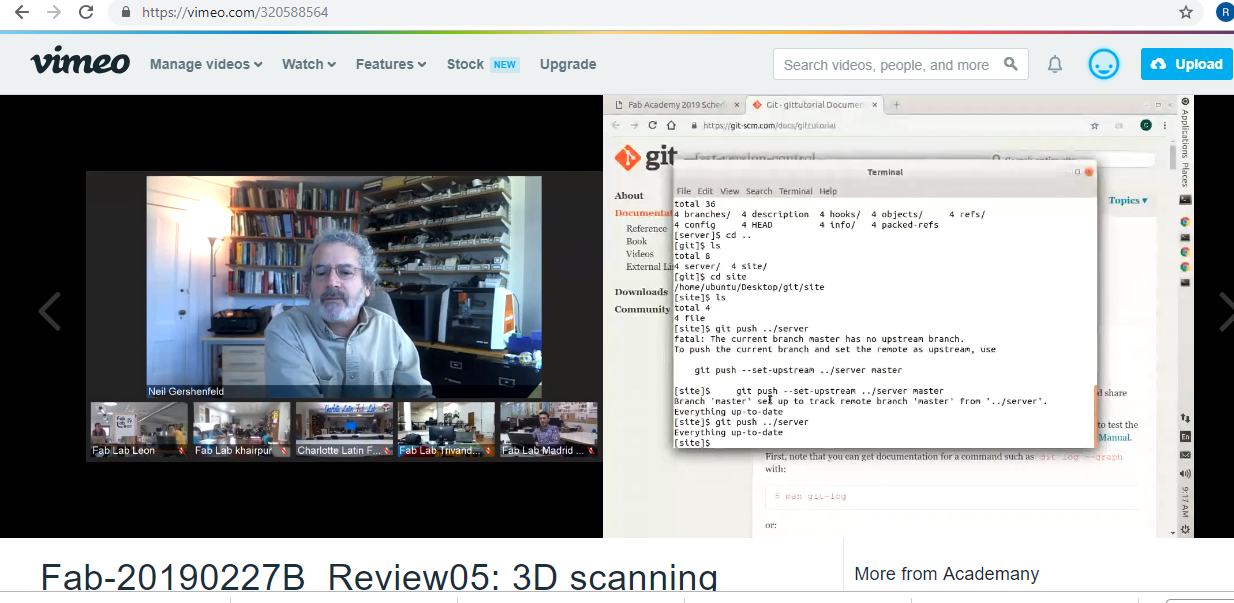
Task: Open the View menu in the Terminal window
Action: coord(729,191)
